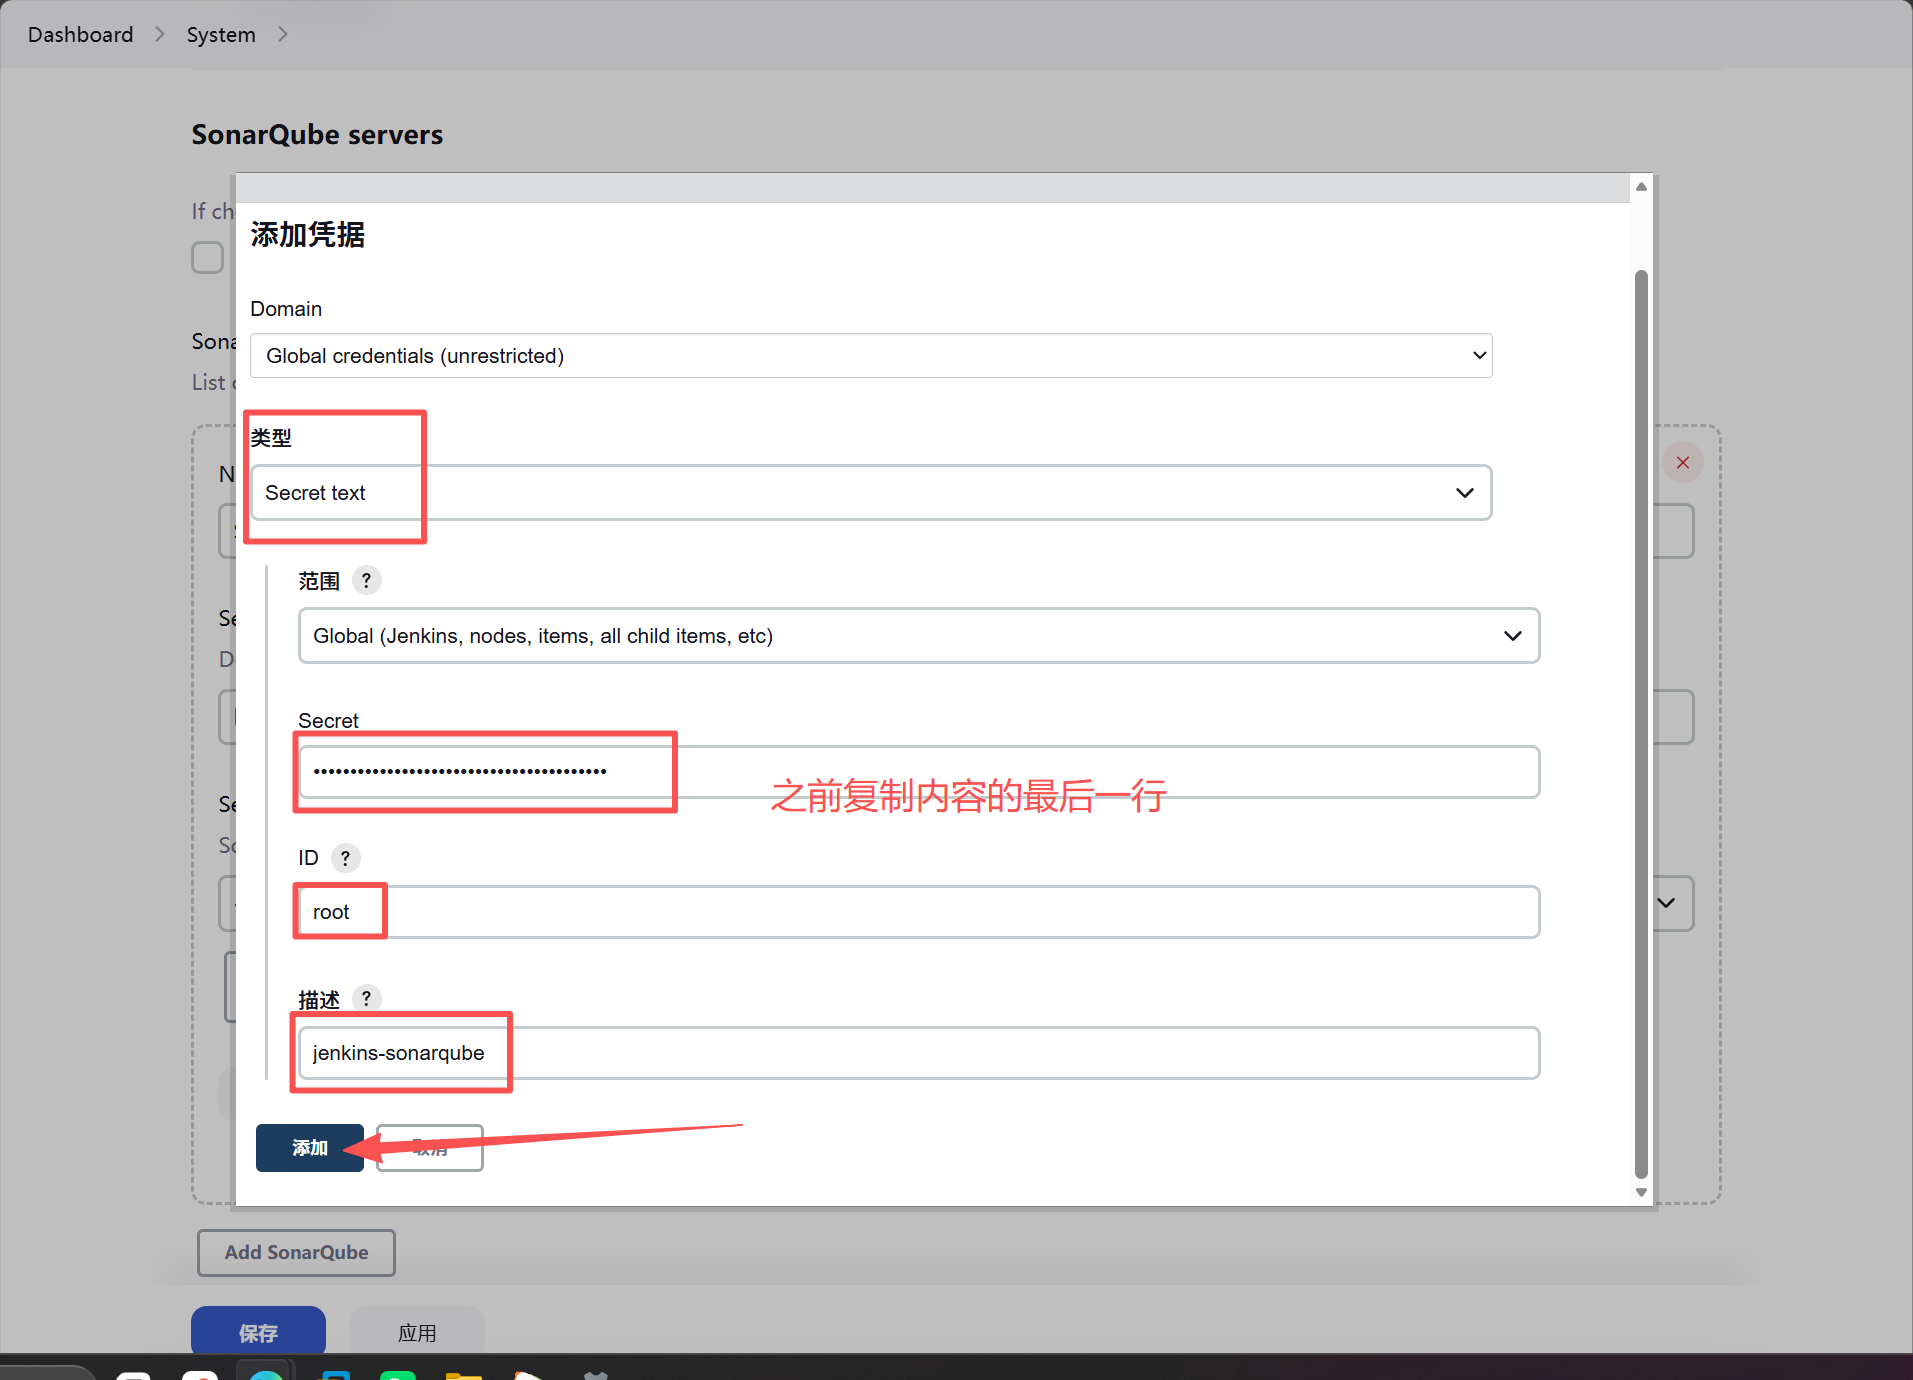Image resolution: width=1913 pixels, height=1380 pixels.
Task: Go to Dashboard breadcrumb
Action: coord(80,35)
